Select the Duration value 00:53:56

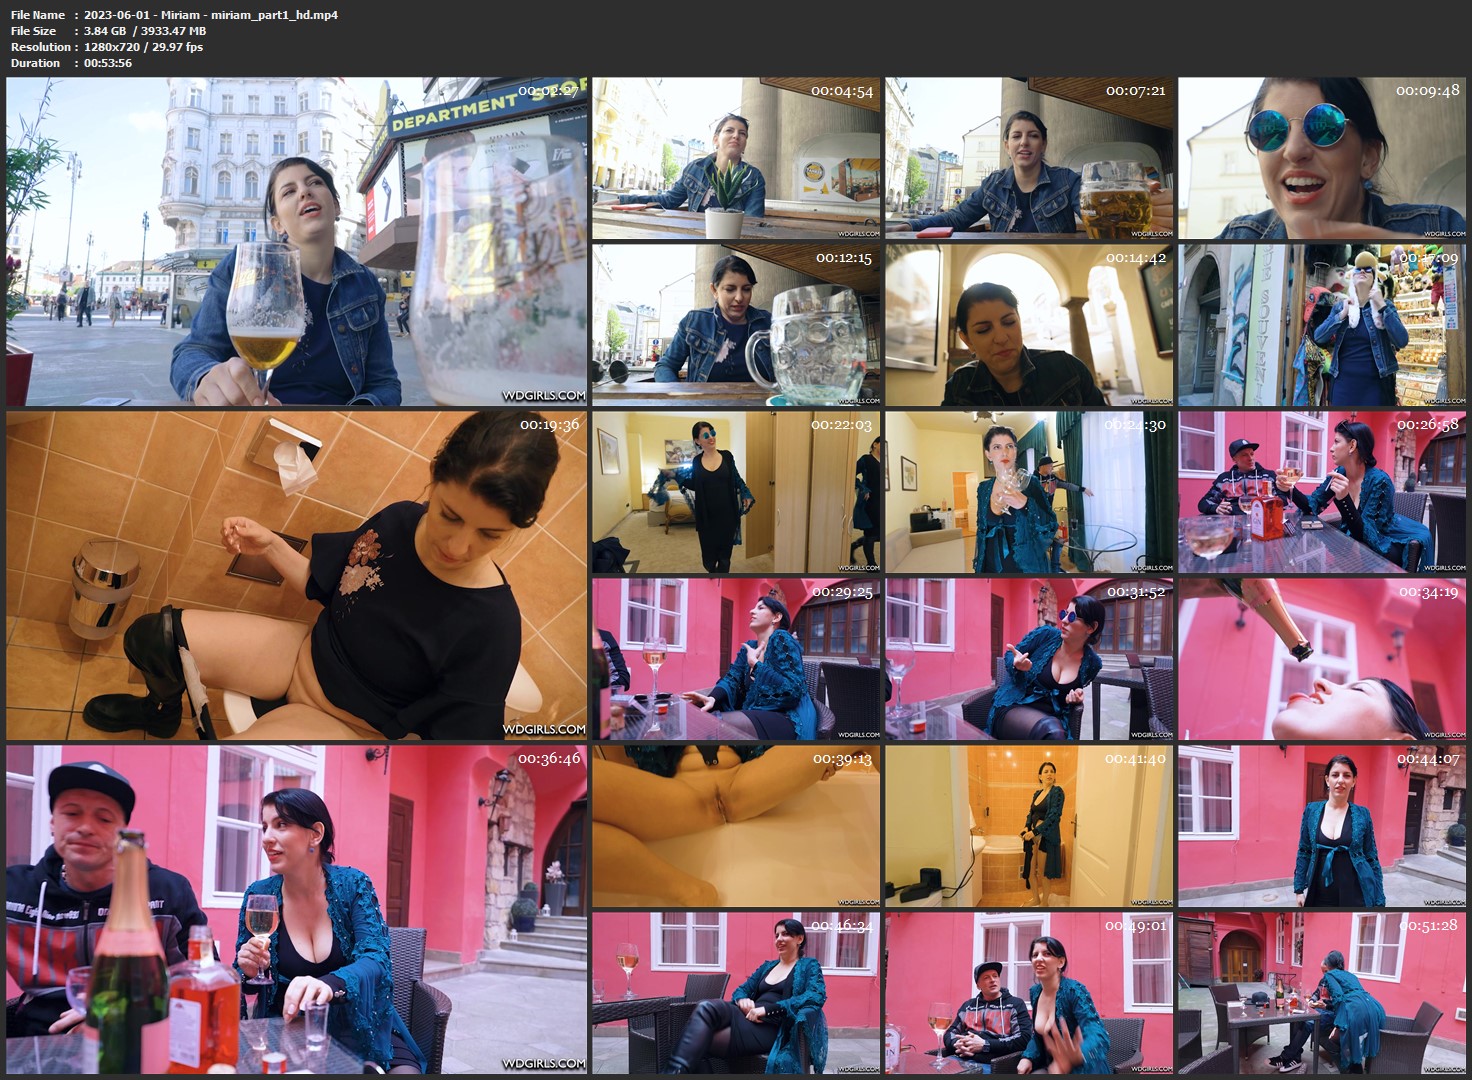(x=108, y=63)
